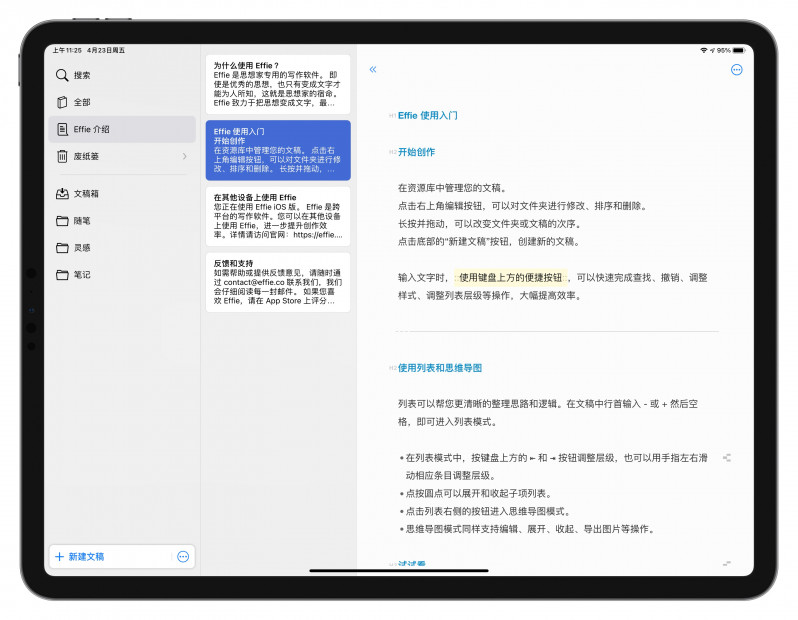798x620 pixels.
Task: Expand the 废纸篓 chevron arrow
Action: [x=184, y=156]
